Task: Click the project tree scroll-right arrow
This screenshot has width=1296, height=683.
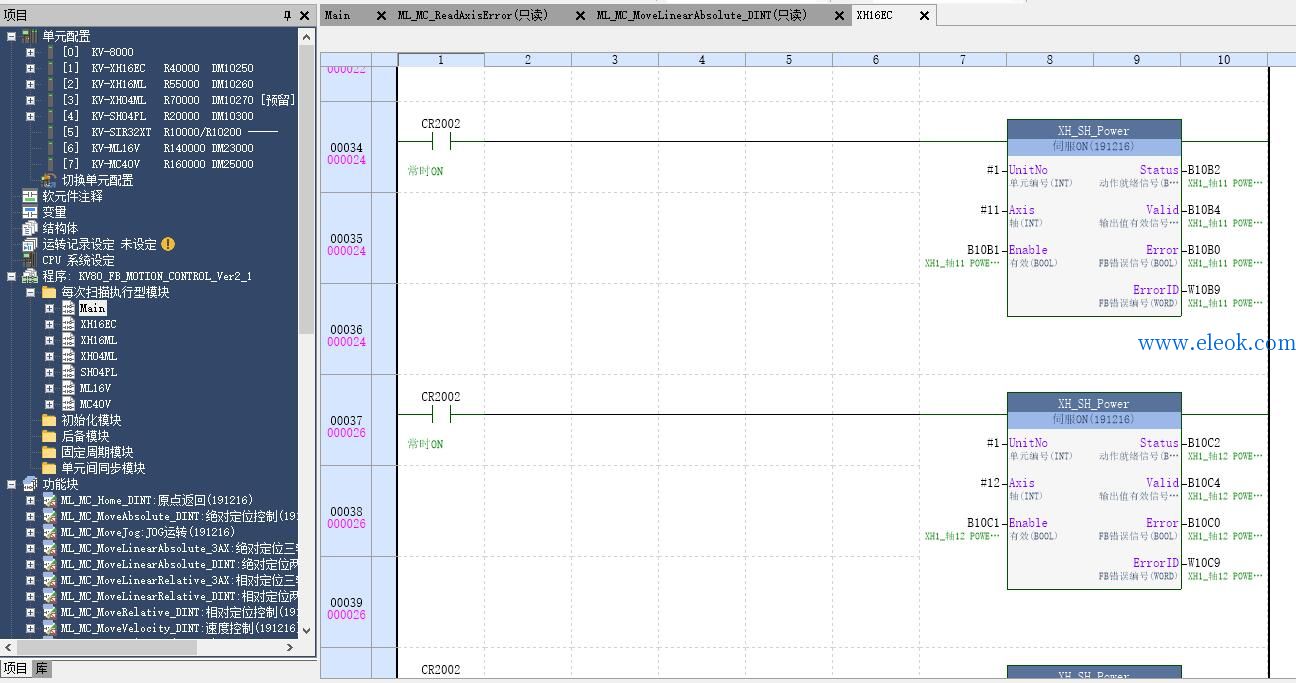Action: pos(290,647)
